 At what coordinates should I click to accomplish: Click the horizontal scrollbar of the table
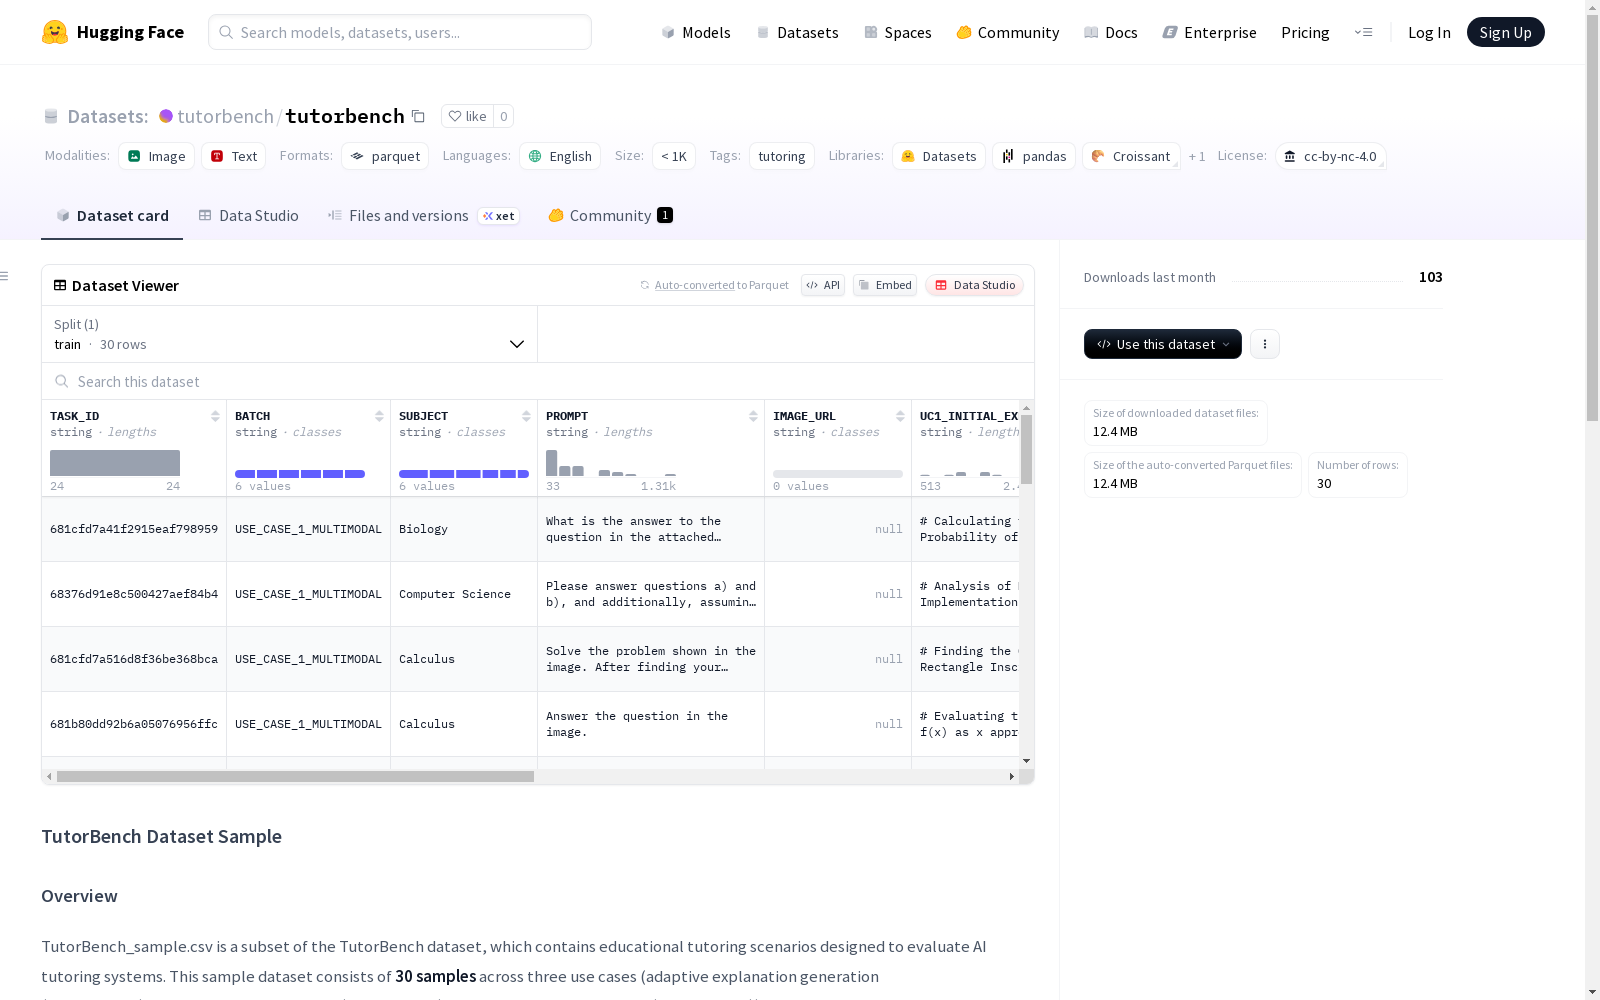pyautogui.click(x=295, y=776)
